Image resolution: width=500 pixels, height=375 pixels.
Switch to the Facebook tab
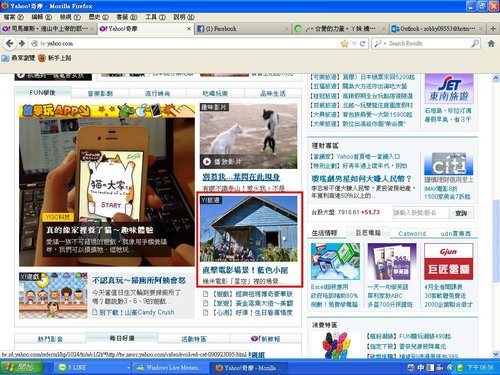[x=243, y=29]
